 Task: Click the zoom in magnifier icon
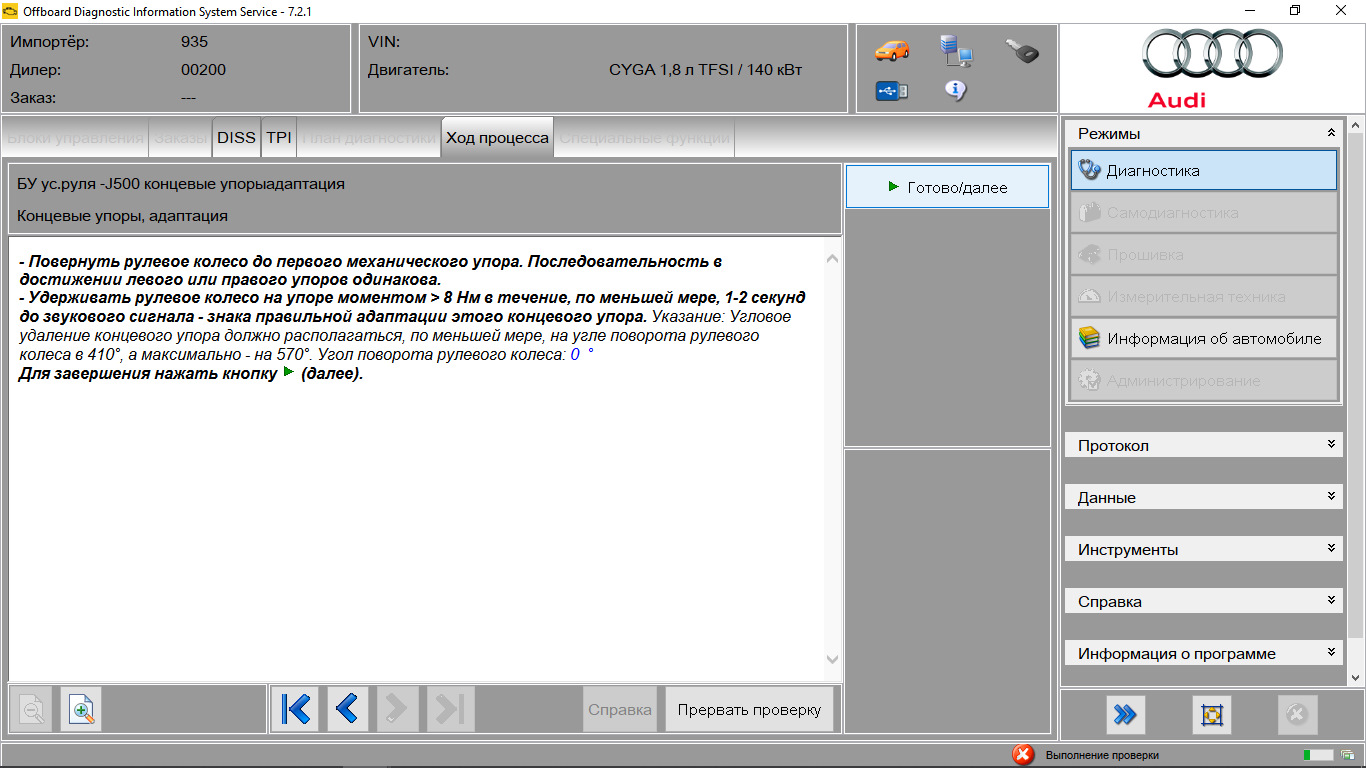click(x=81, y=709)
